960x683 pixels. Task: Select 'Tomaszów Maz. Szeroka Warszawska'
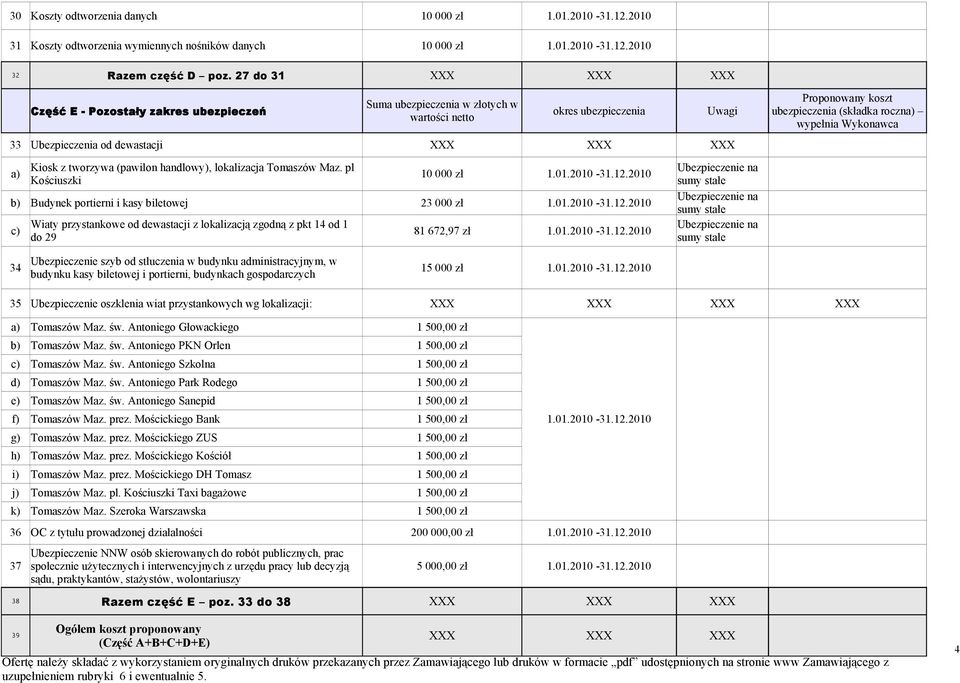[x=118, y=511]
